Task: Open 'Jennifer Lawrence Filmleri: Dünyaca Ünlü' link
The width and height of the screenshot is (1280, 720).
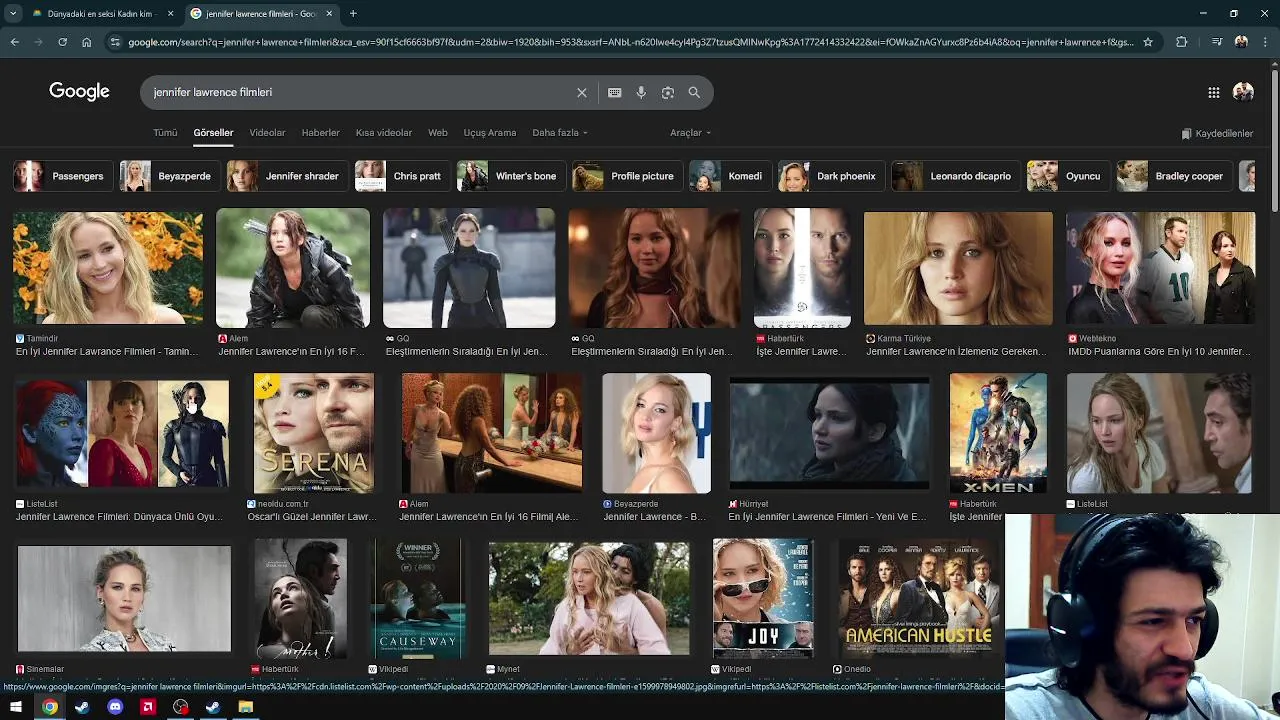Action: click(119, 517)
